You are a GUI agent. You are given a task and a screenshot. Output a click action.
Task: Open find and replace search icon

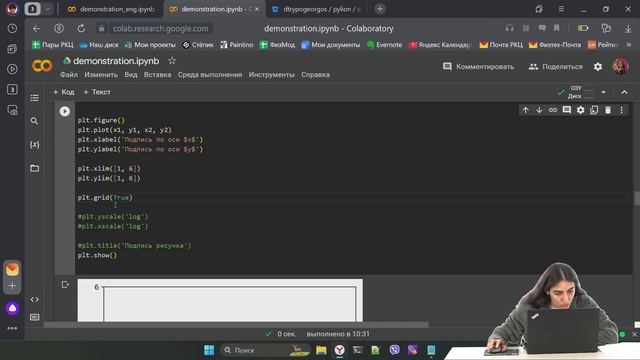(35, 121)
